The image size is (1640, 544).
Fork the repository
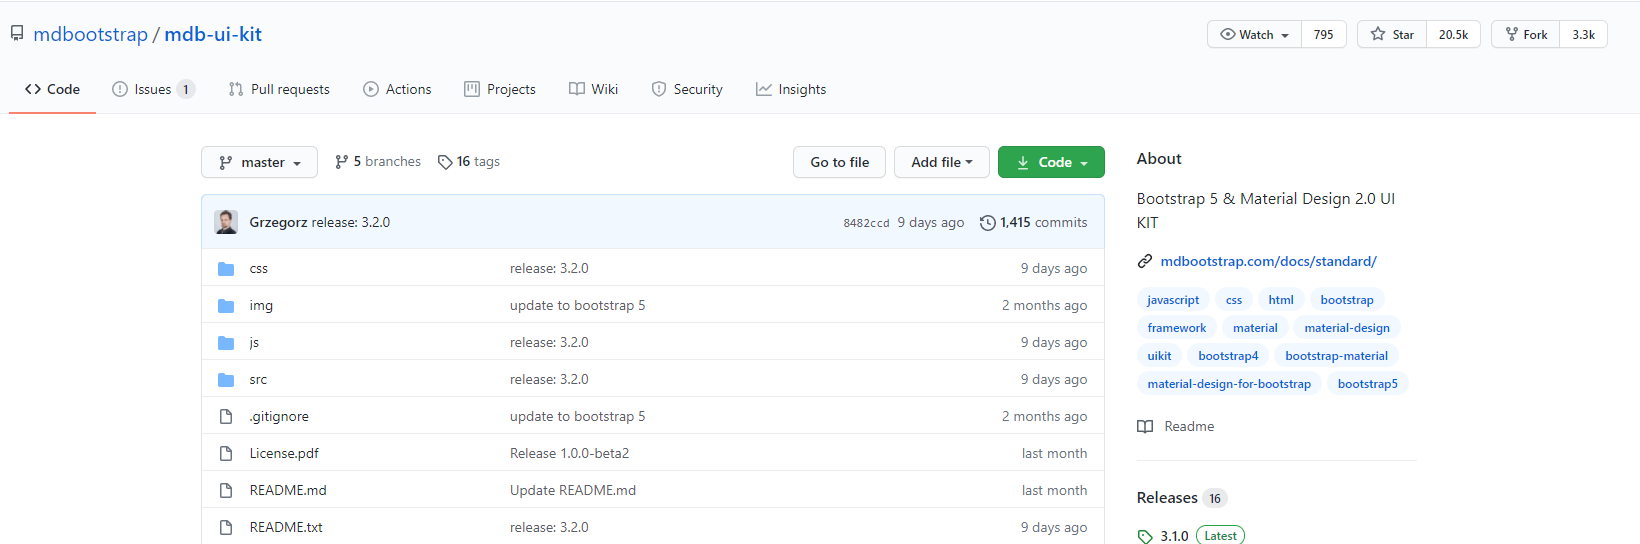coord(1525,34)
